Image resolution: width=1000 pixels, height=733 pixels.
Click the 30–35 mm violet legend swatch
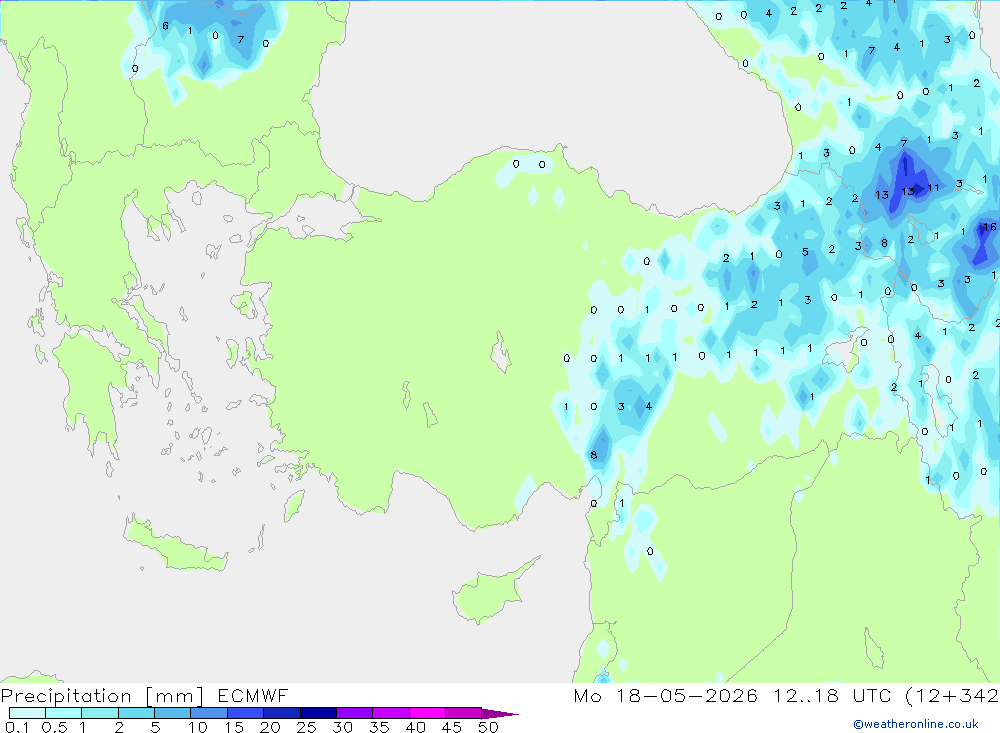pyautogui.click(x=355, y=713)
